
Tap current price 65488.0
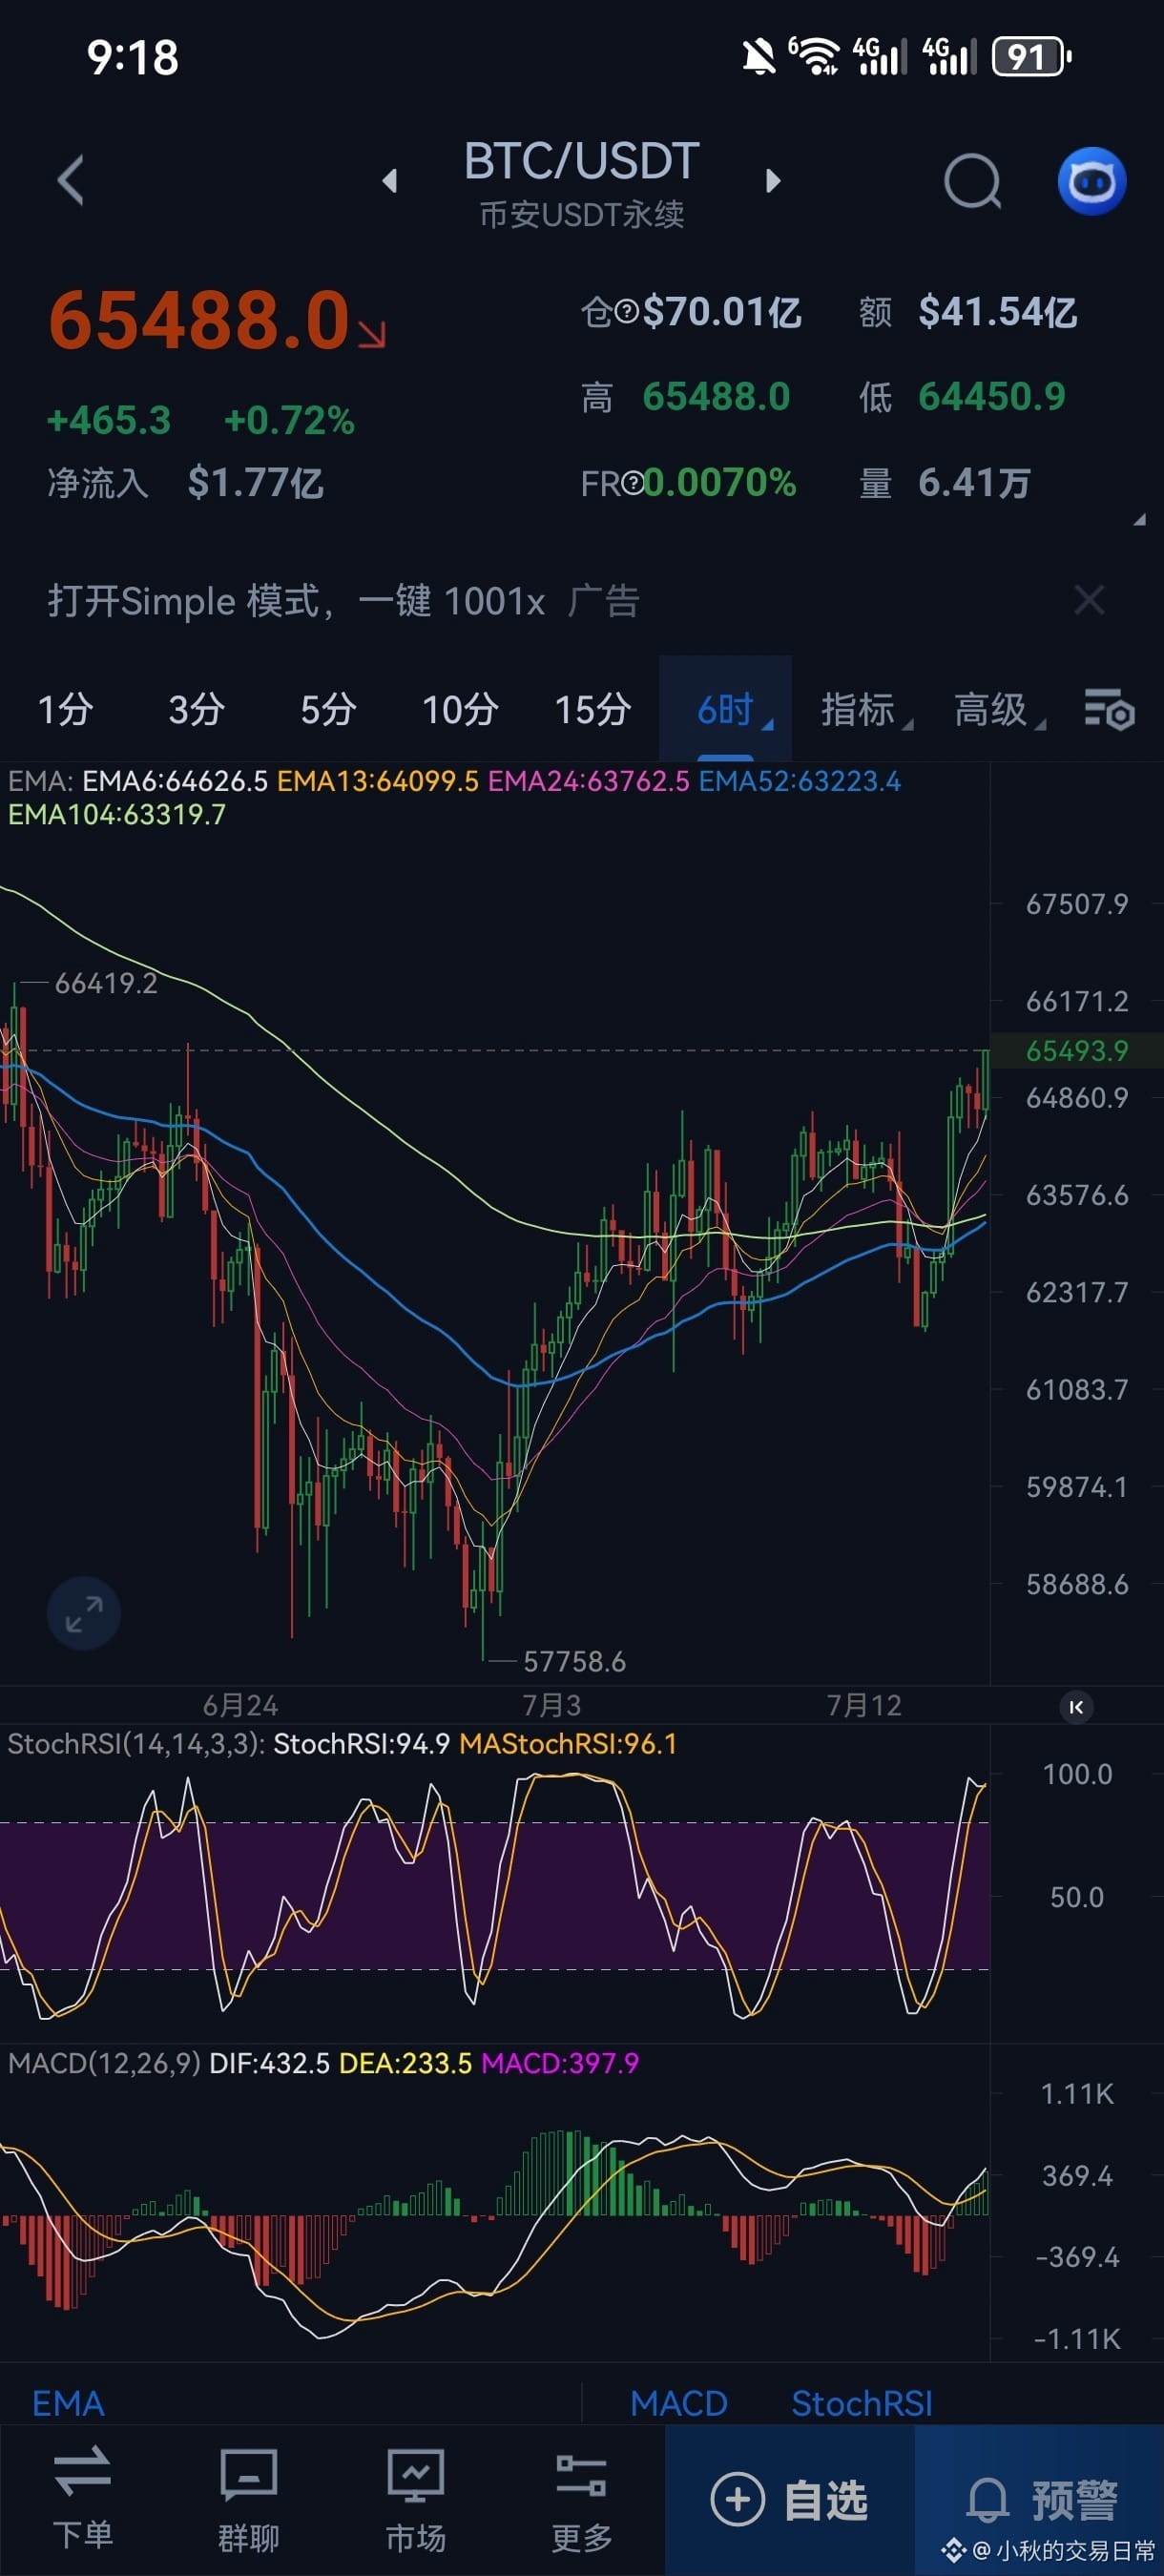click(x=199, y=321)
